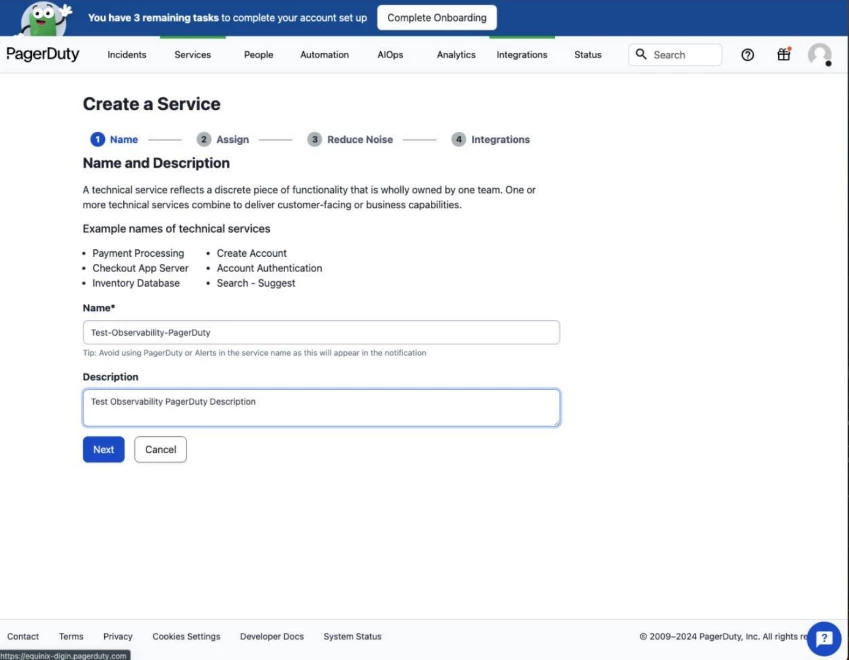The width and height of the screenshot is (849, 660).
Task: Click the green mascot in the onboarding banner
Action: [45, 19]
